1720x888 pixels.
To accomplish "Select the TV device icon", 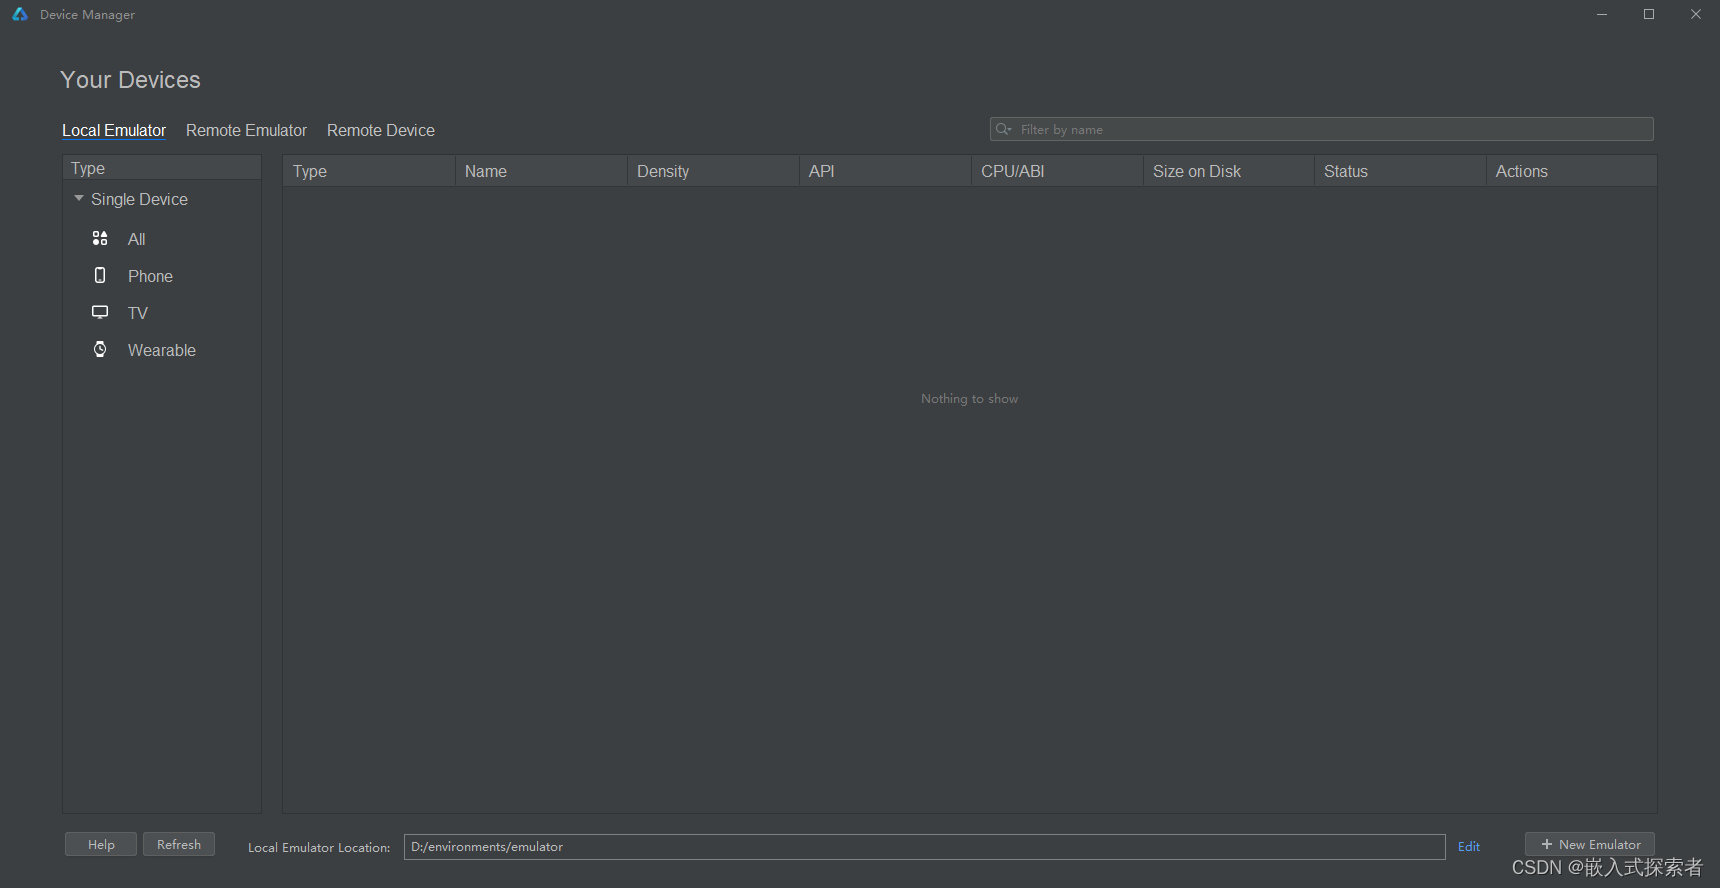I will (100, 312).
